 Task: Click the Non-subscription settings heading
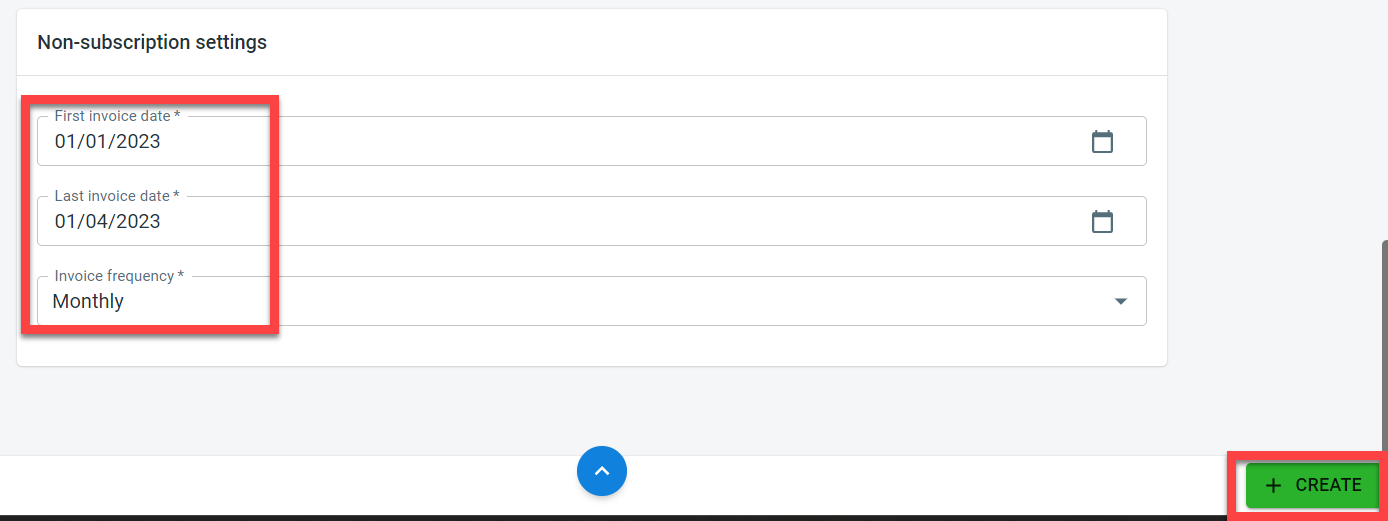point(152,42)
